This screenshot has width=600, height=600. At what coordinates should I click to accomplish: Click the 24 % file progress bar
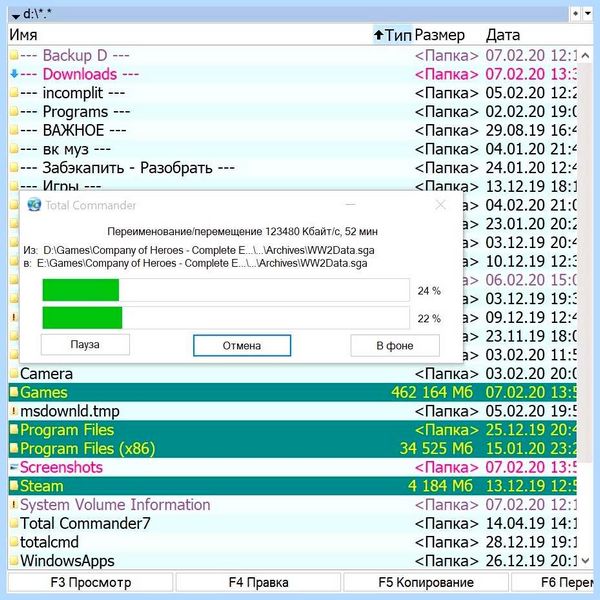[226, 290]
